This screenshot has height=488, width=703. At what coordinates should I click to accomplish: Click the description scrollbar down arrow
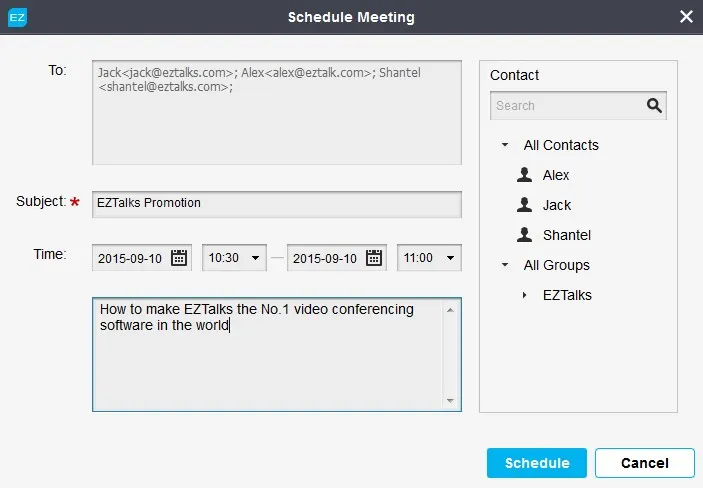click(x=450, y=401)
